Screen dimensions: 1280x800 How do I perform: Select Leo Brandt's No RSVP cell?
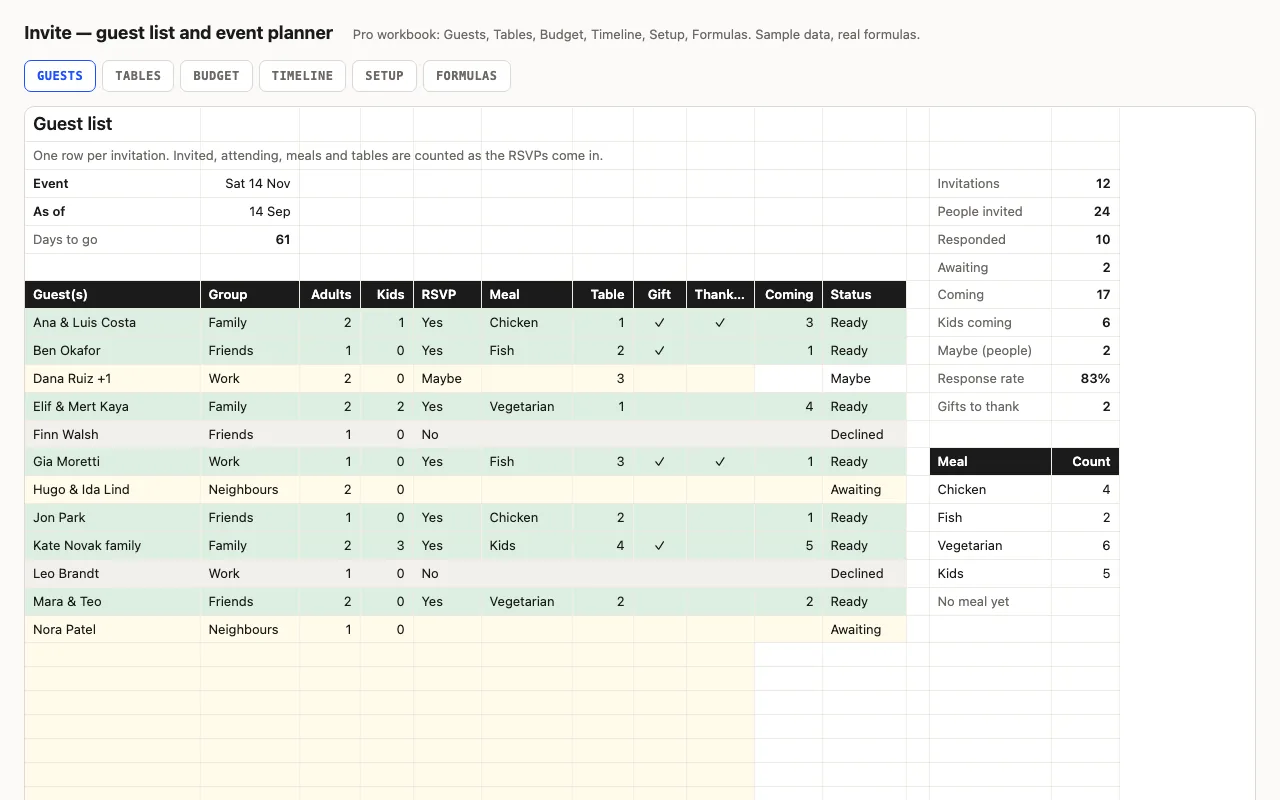coord(448,574)
